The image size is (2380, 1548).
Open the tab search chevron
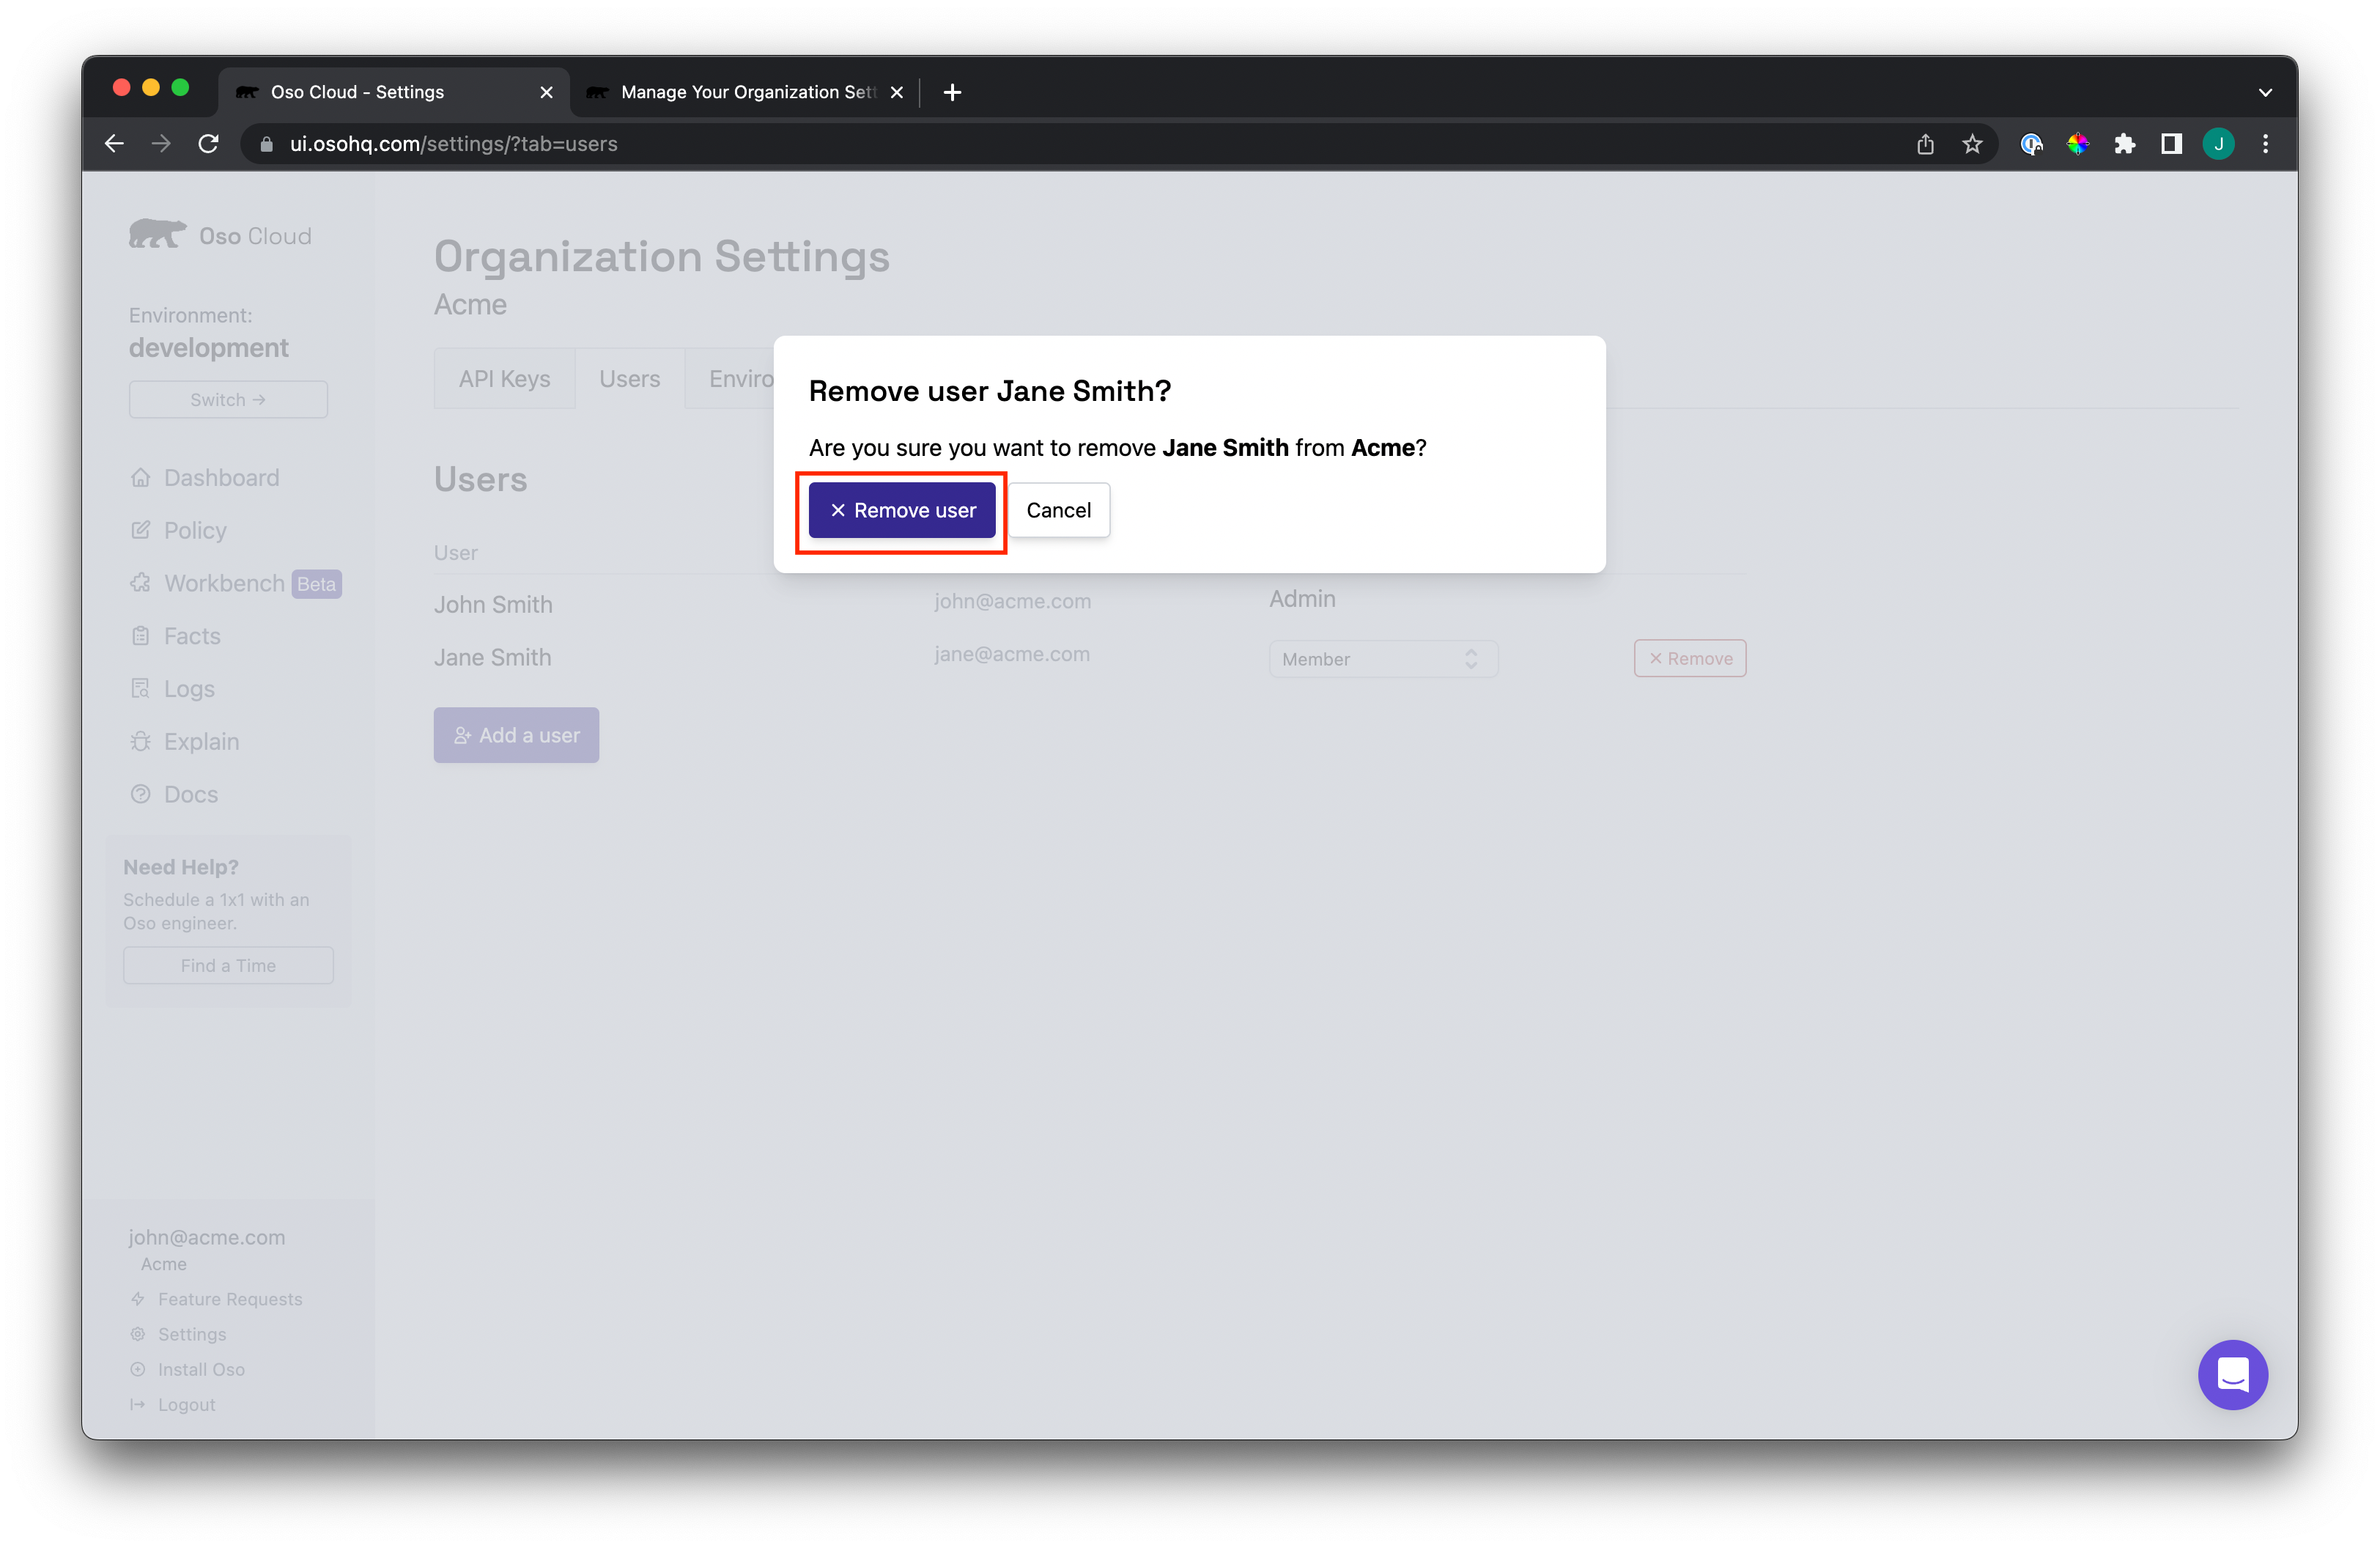click(2265, 92)
